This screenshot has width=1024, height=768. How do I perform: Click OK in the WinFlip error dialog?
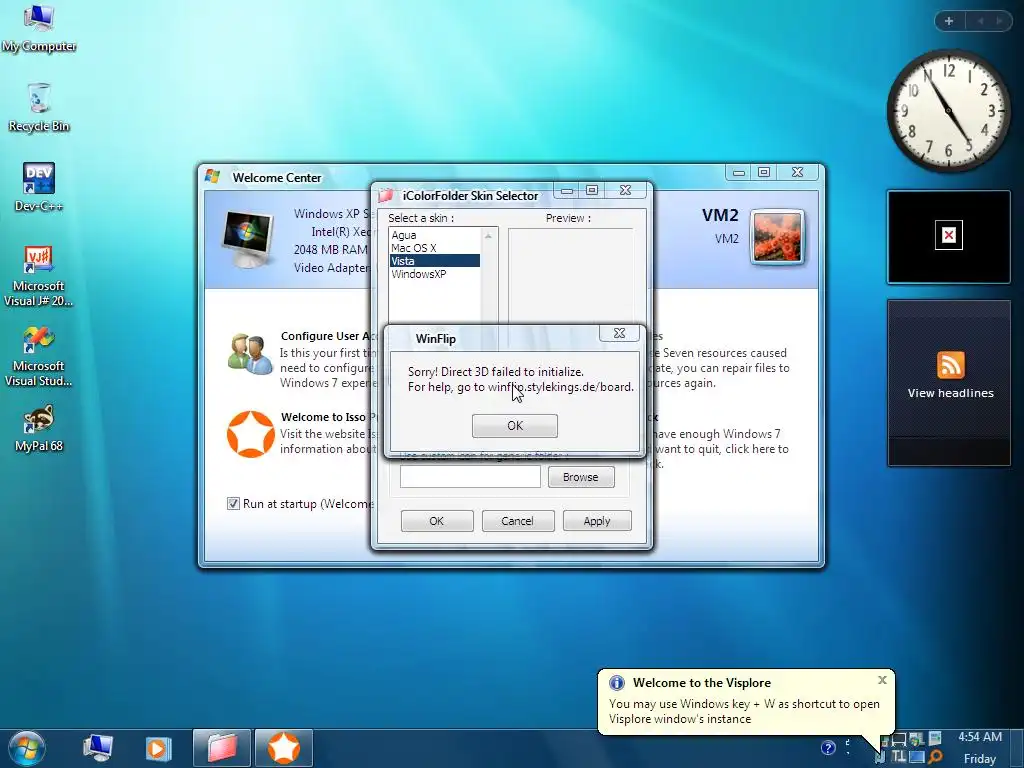[515, 426]
